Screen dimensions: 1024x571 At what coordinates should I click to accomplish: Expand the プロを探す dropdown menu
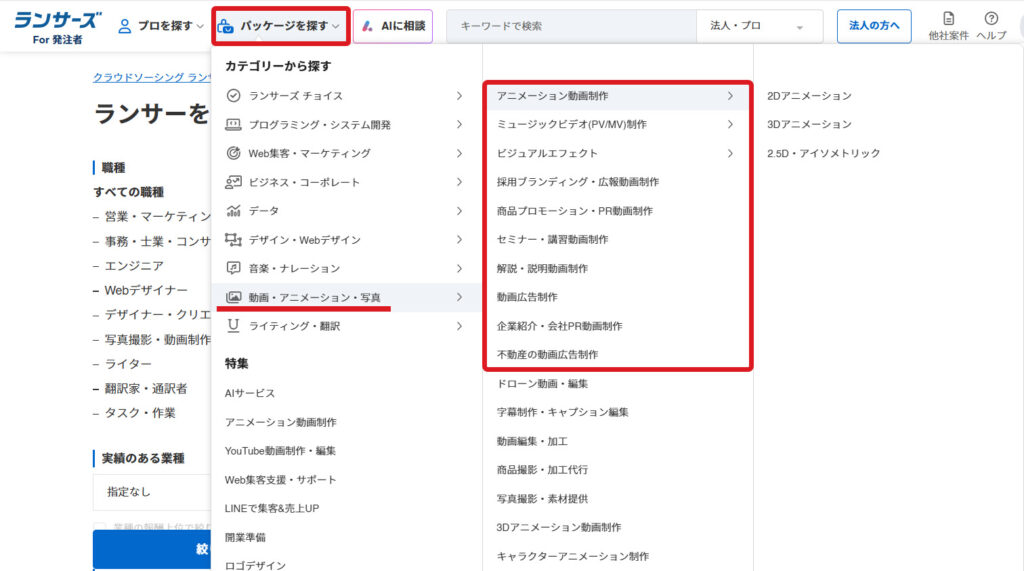tap(161, 26)
